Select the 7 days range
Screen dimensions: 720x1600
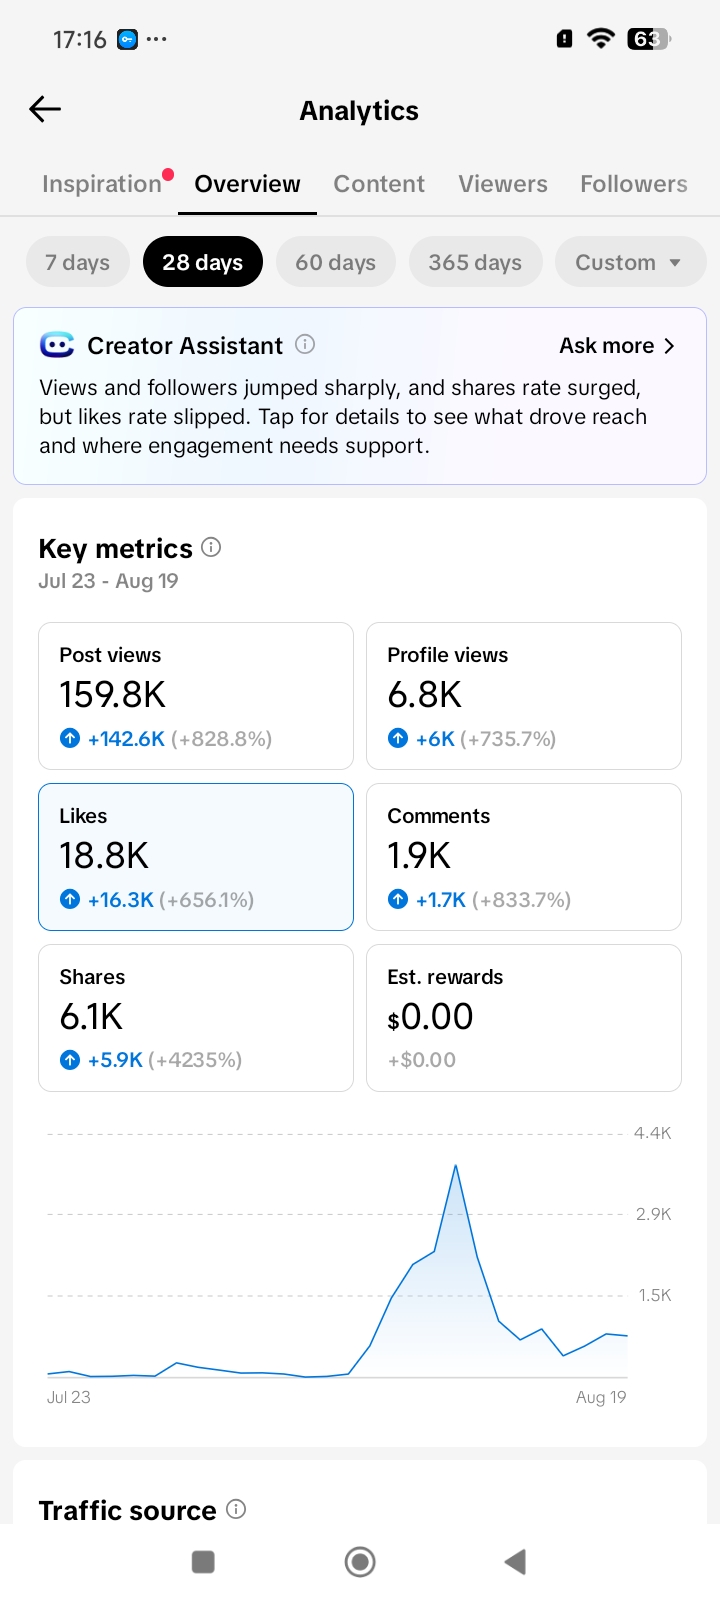[77, 262]
